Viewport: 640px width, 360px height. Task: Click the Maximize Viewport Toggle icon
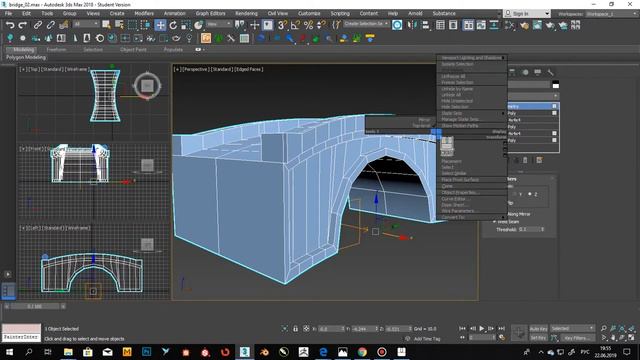pos(631,338)
